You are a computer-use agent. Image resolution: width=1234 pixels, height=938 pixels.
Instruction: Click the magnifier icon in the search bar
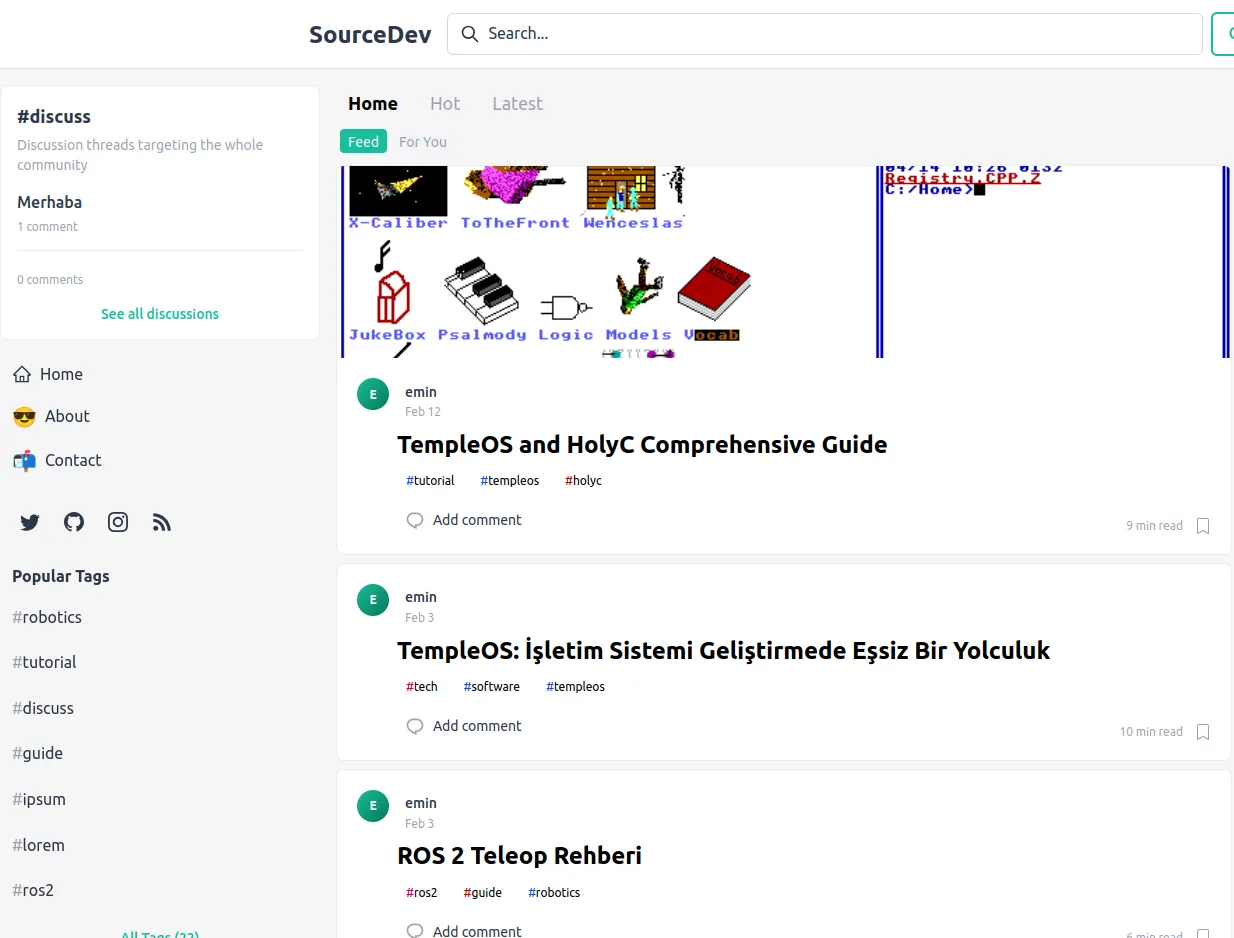pos(469,33)
